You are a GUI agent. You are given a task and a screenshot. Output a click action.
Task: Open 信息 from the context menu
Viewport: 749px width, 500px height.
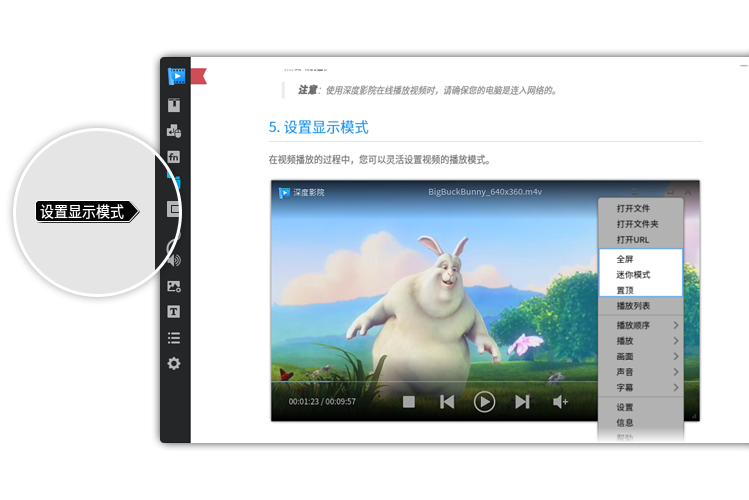click(x=641, y=423)
